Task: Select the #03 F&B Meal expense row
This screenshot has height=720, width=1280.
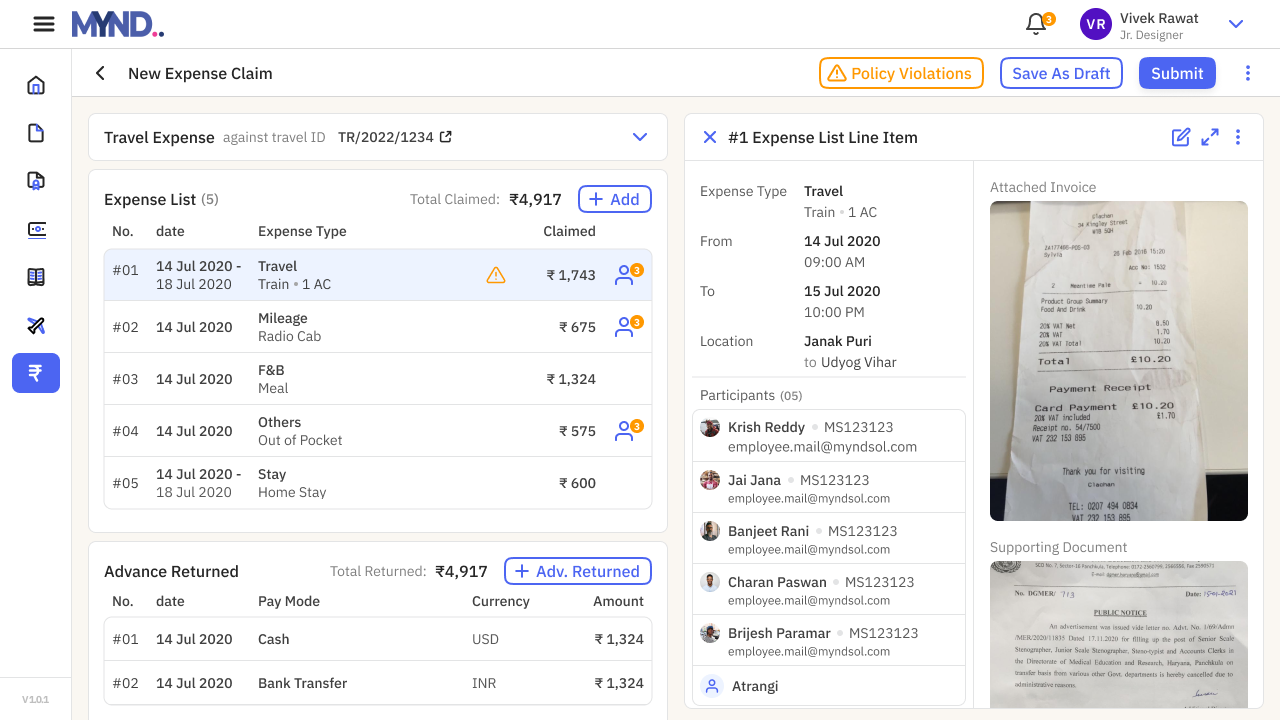Action: (378, 379)
